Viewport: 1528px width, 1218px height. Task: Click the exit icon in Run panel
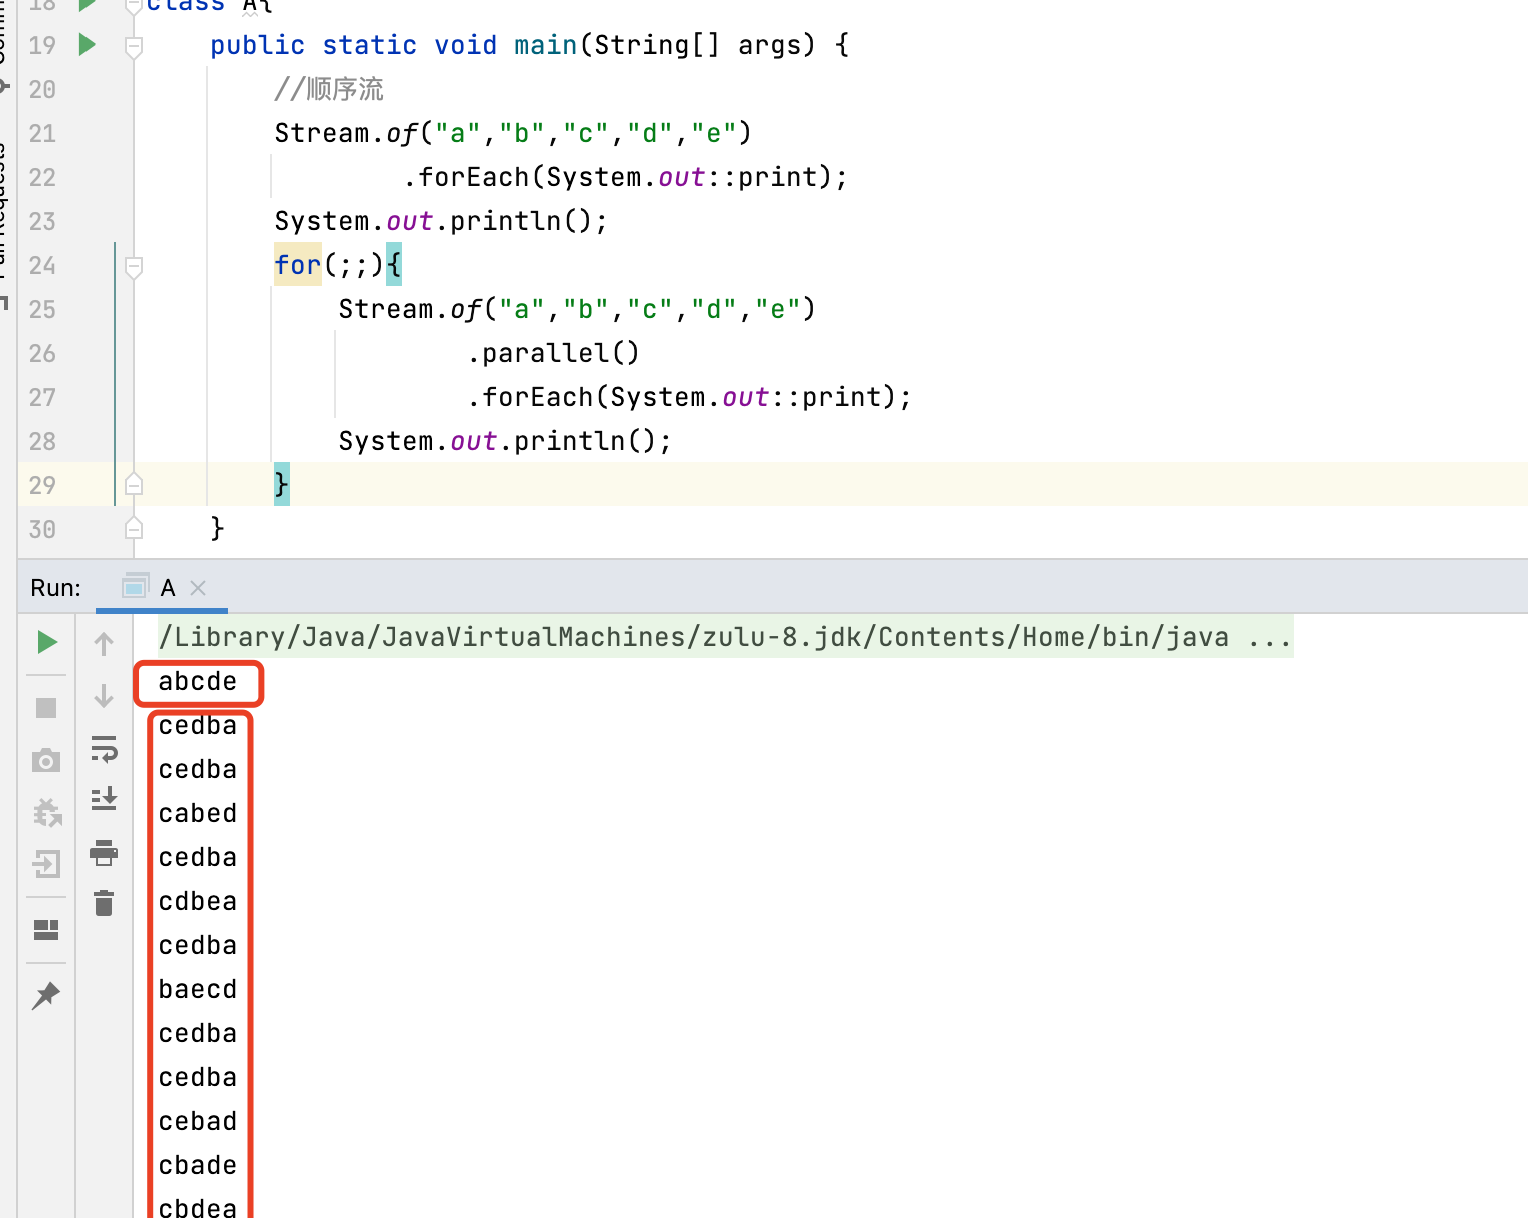pyautogui.click(x=46, y=863)
